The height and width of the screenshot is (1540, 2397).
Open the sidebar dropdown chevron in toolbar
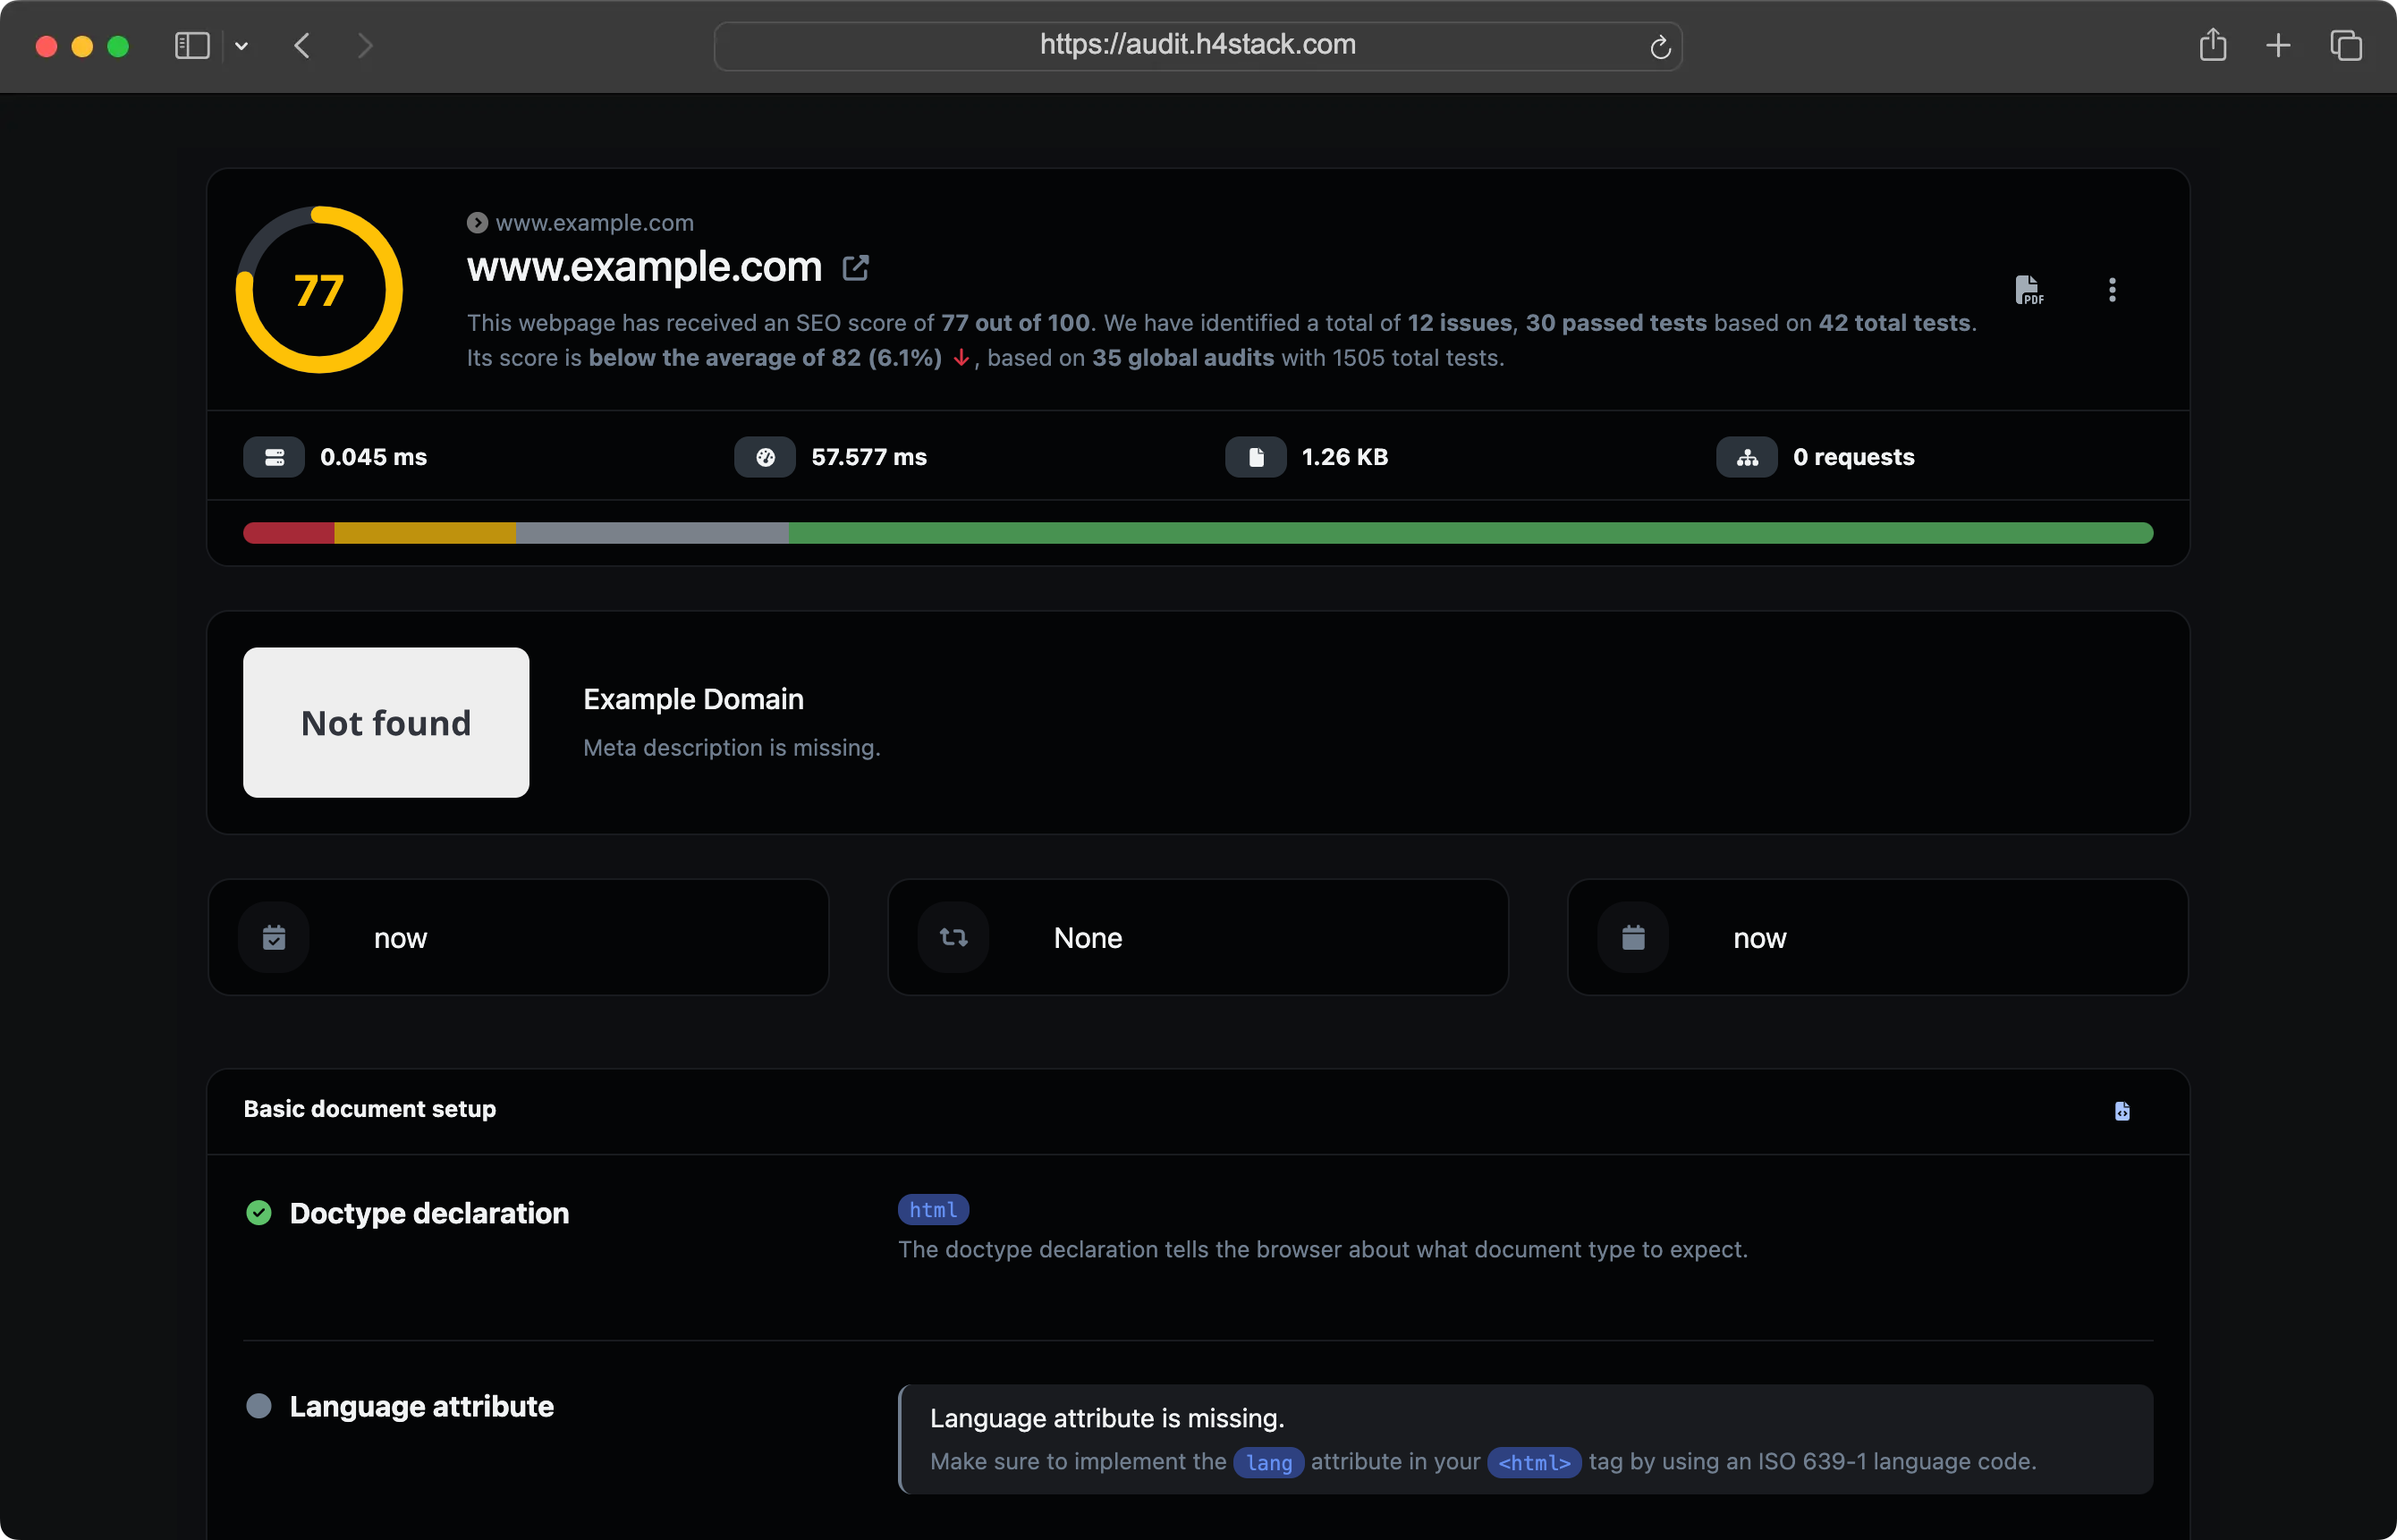point(241,45)
